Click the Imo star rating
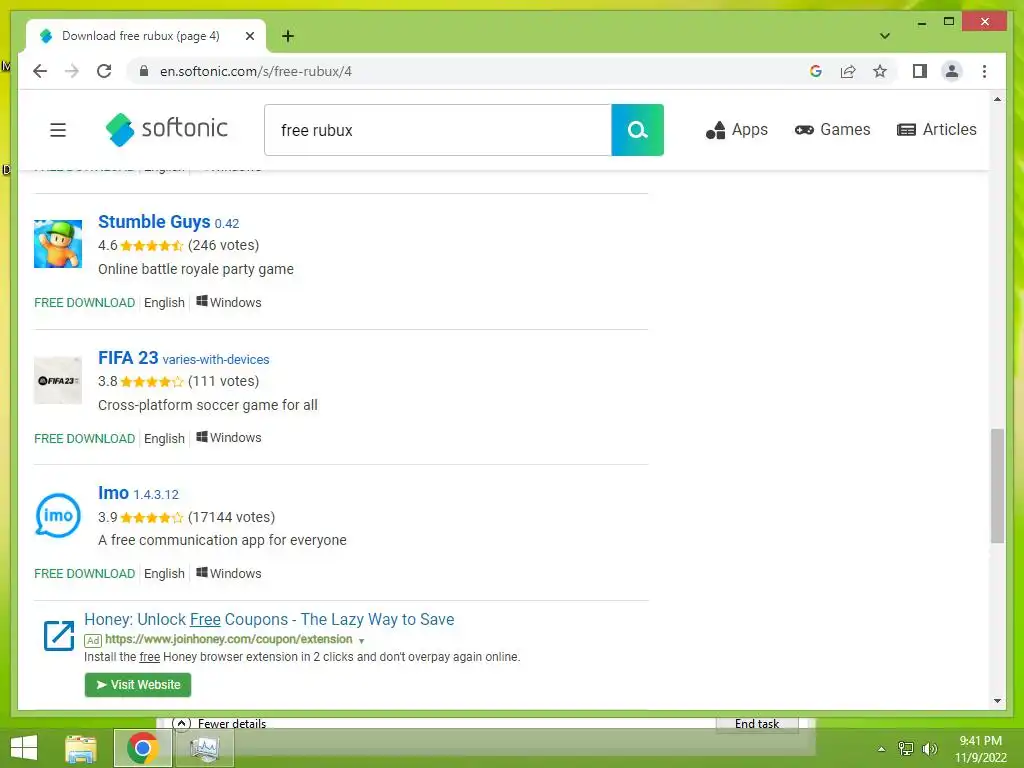Image resolution: width=1024 pixels, height=768 pixels. click(x=152, y=517)
